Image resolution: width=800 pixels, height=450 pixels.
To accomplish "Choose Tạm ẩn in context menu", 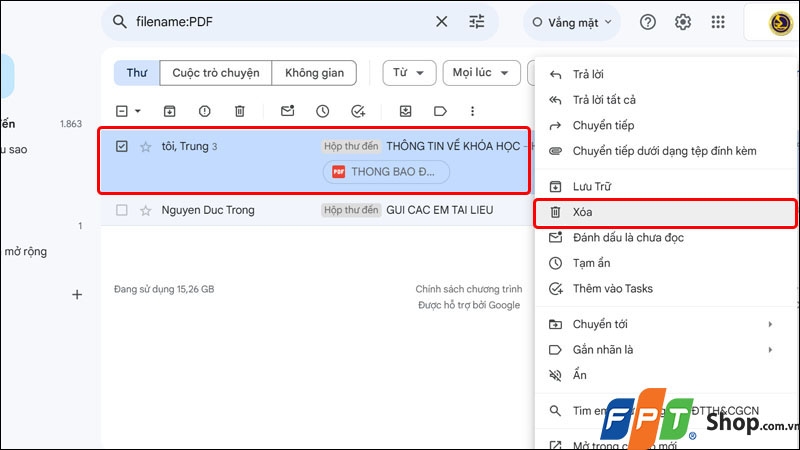I will click(x=665, y=263).
